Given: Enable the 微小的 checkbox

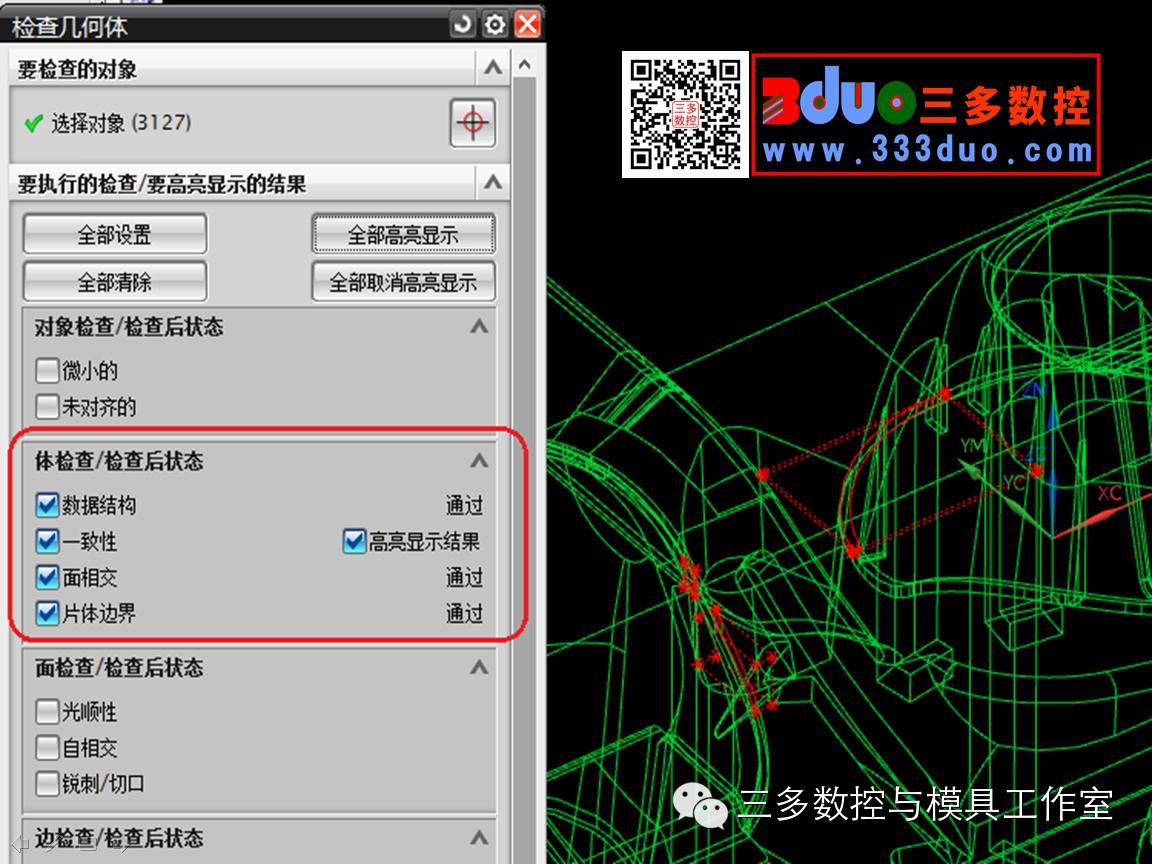Looking at the screenshot, I should pyautogui.click(x=47, y=370).
